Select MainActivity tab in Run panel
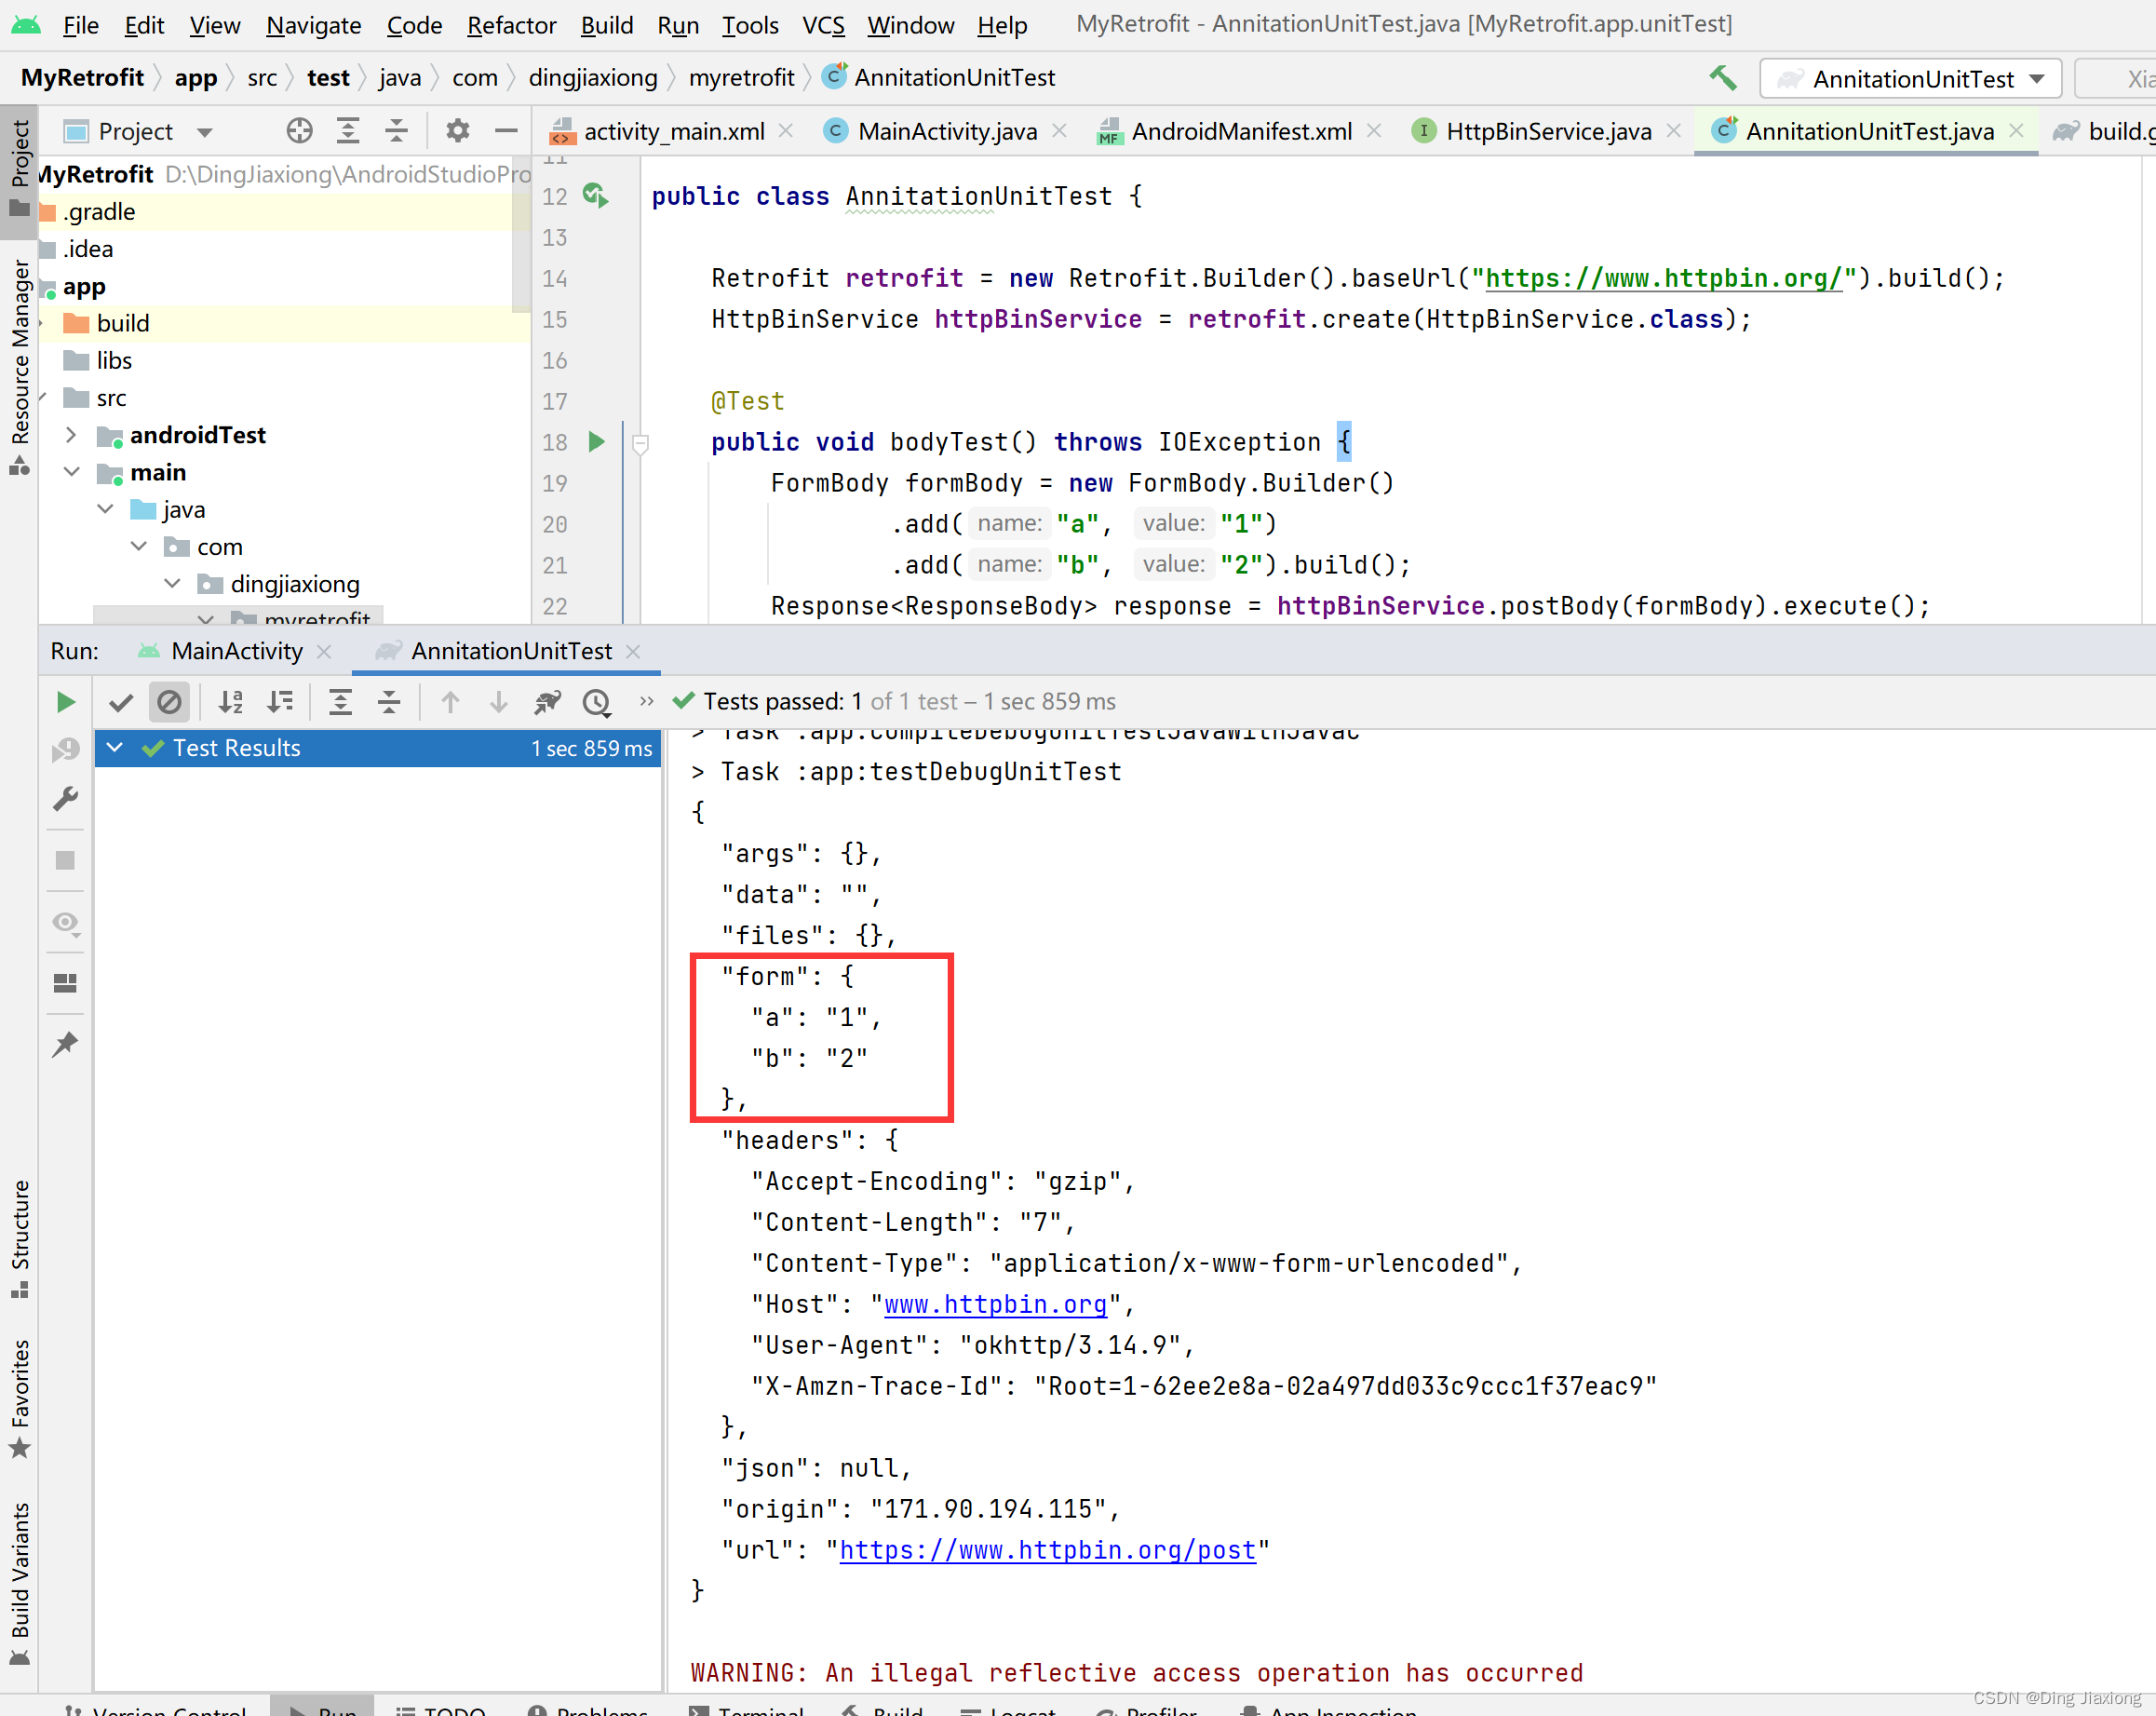Image resolution: width=2156 pixels, height=1716 pixels. coord(236,651)
